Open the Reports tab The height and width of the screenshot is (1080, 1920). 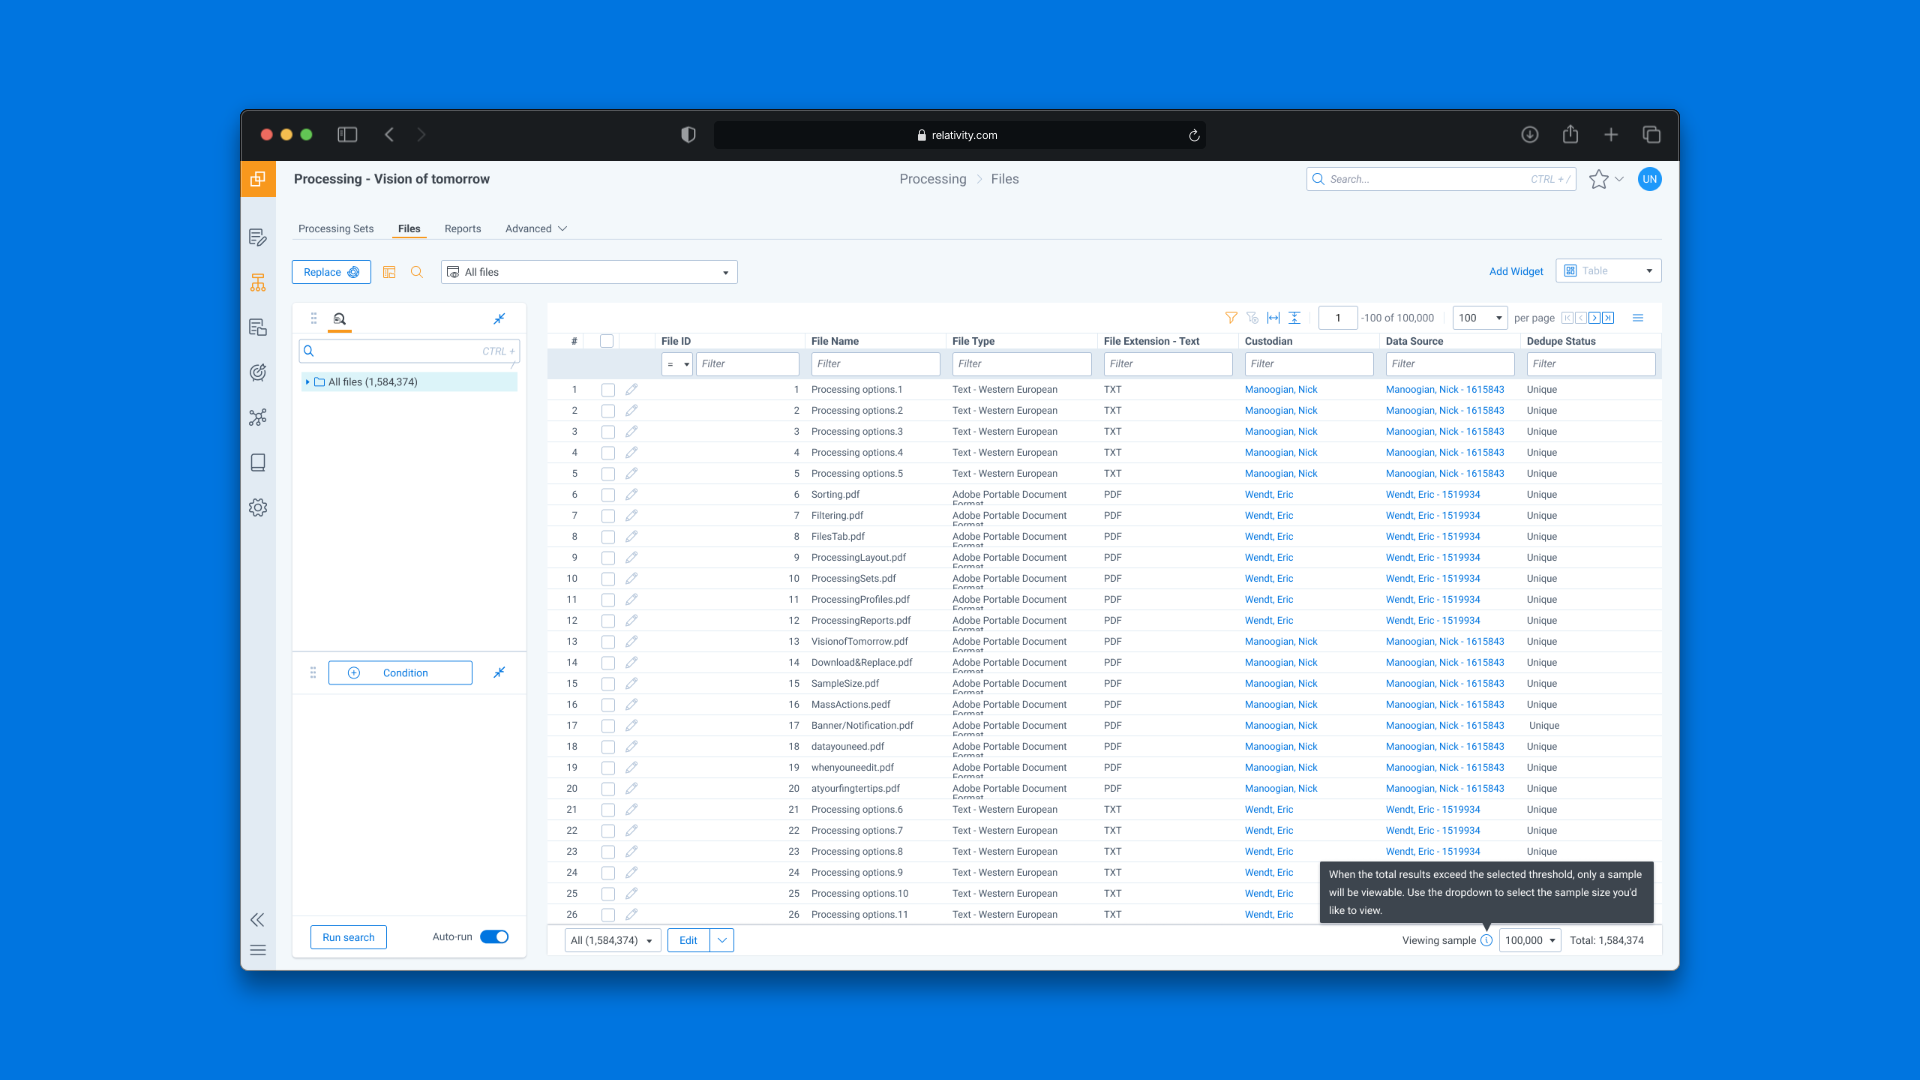coord(462,229)
